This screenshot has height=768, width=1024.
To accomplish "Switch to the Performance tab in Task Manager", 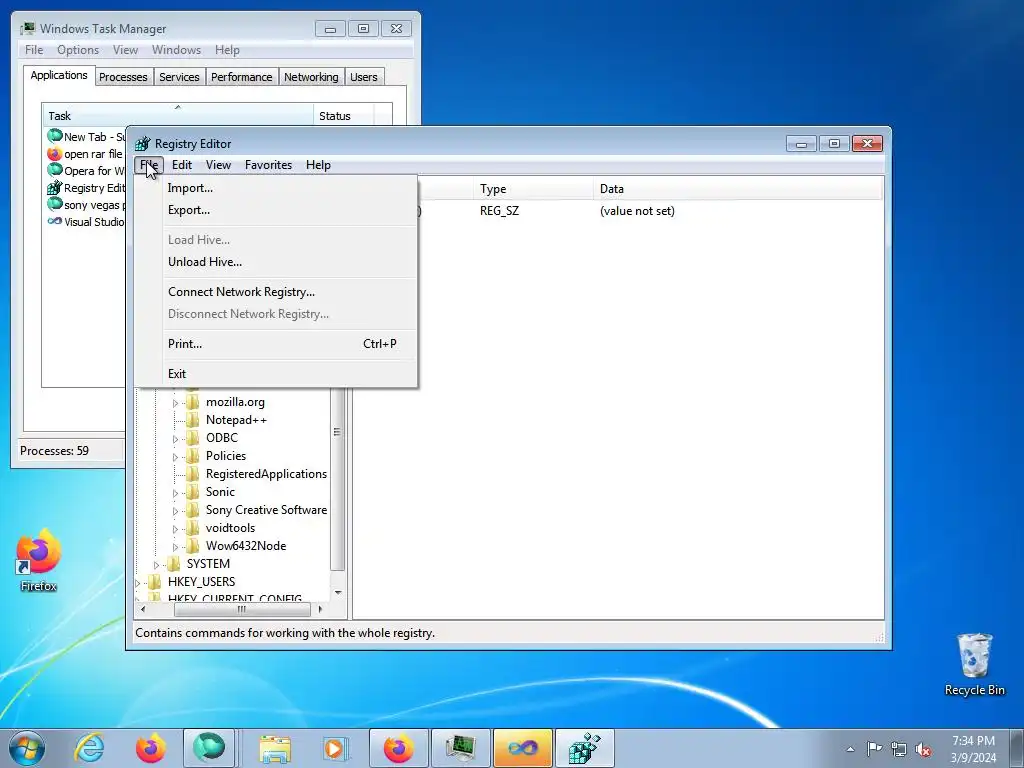I will (x=242, y=77).
